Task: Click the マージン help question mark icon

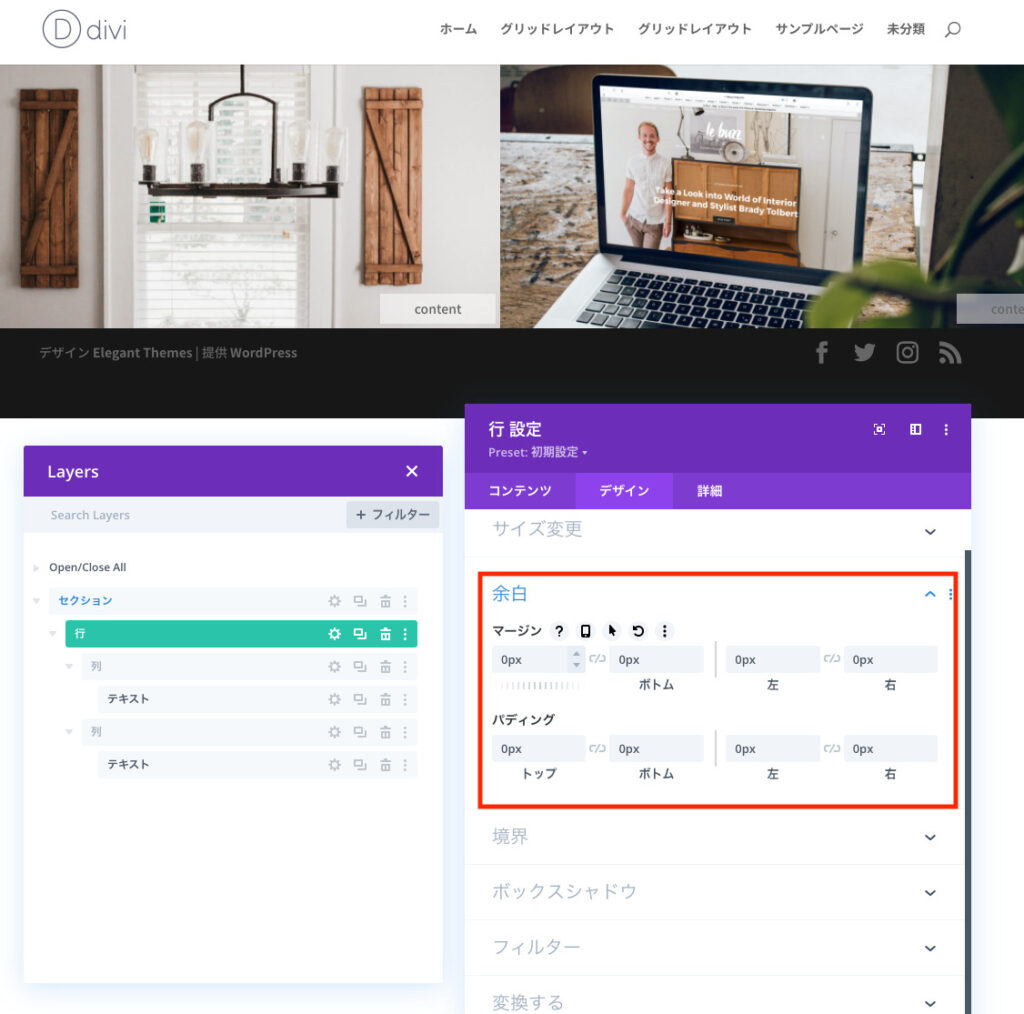Action: [559, 631]
